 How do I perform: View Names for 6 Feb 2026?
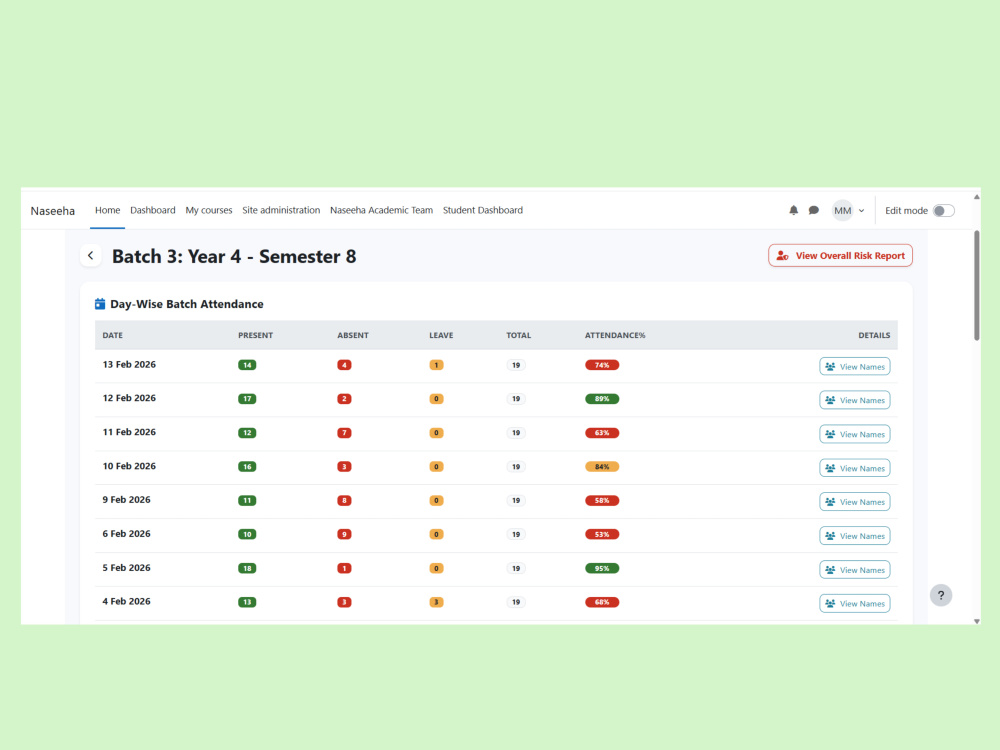(x=855, y=536)
